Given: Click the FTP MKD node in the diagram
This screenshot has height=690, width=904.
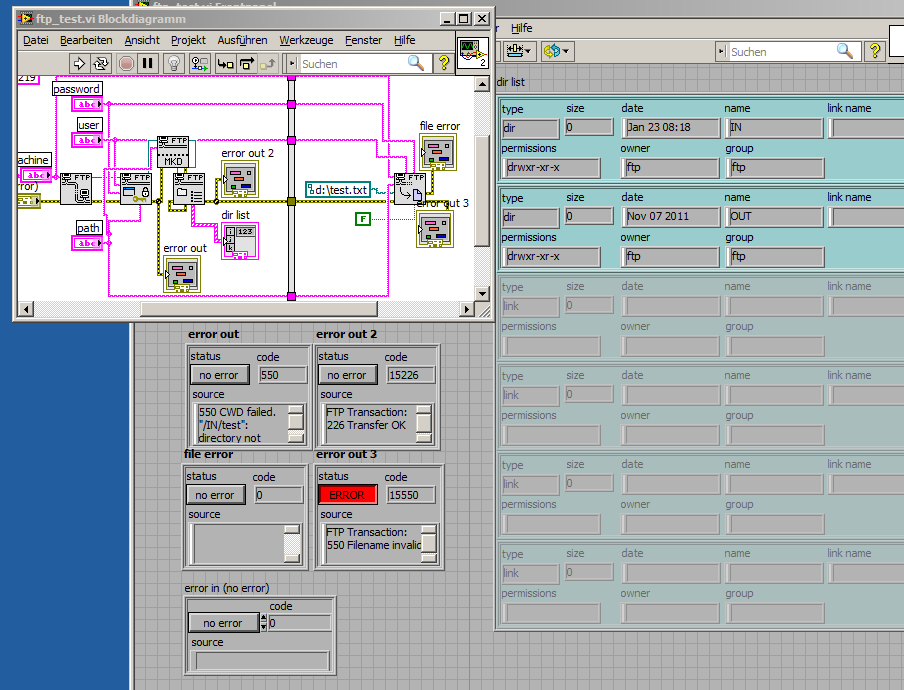Looking at the screenshot, I should pyautogui.click(x=173, y=153).
